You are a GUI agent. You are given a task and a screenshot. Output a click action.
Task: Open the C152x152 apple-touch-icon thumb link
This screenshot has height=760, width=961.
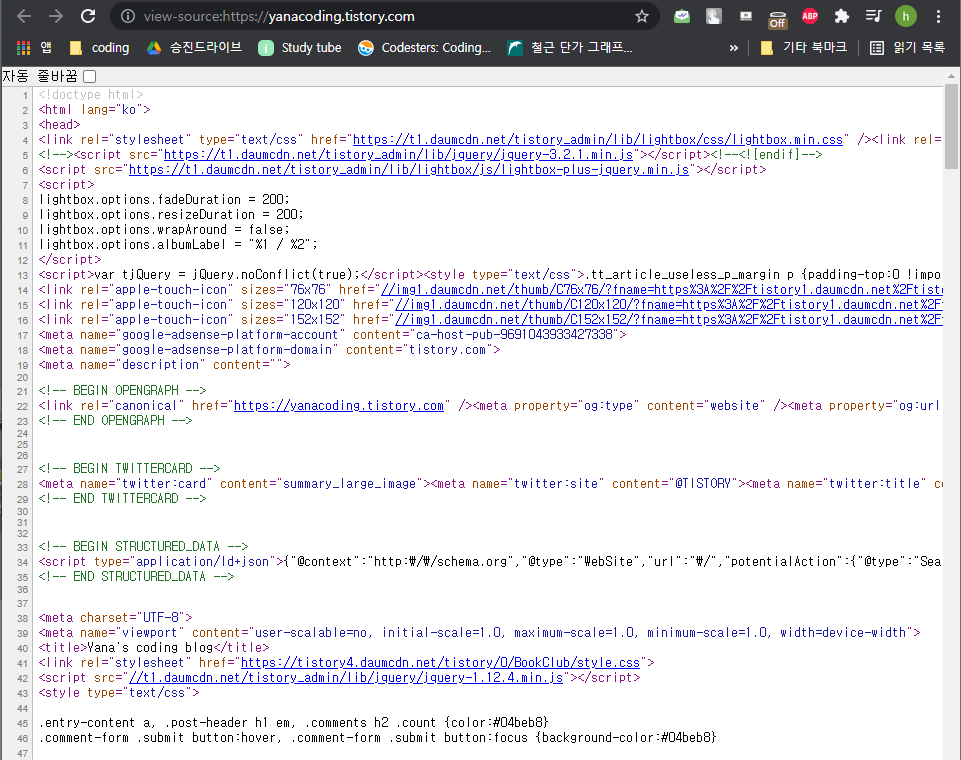pyautogui.click(x=669, y=320)
